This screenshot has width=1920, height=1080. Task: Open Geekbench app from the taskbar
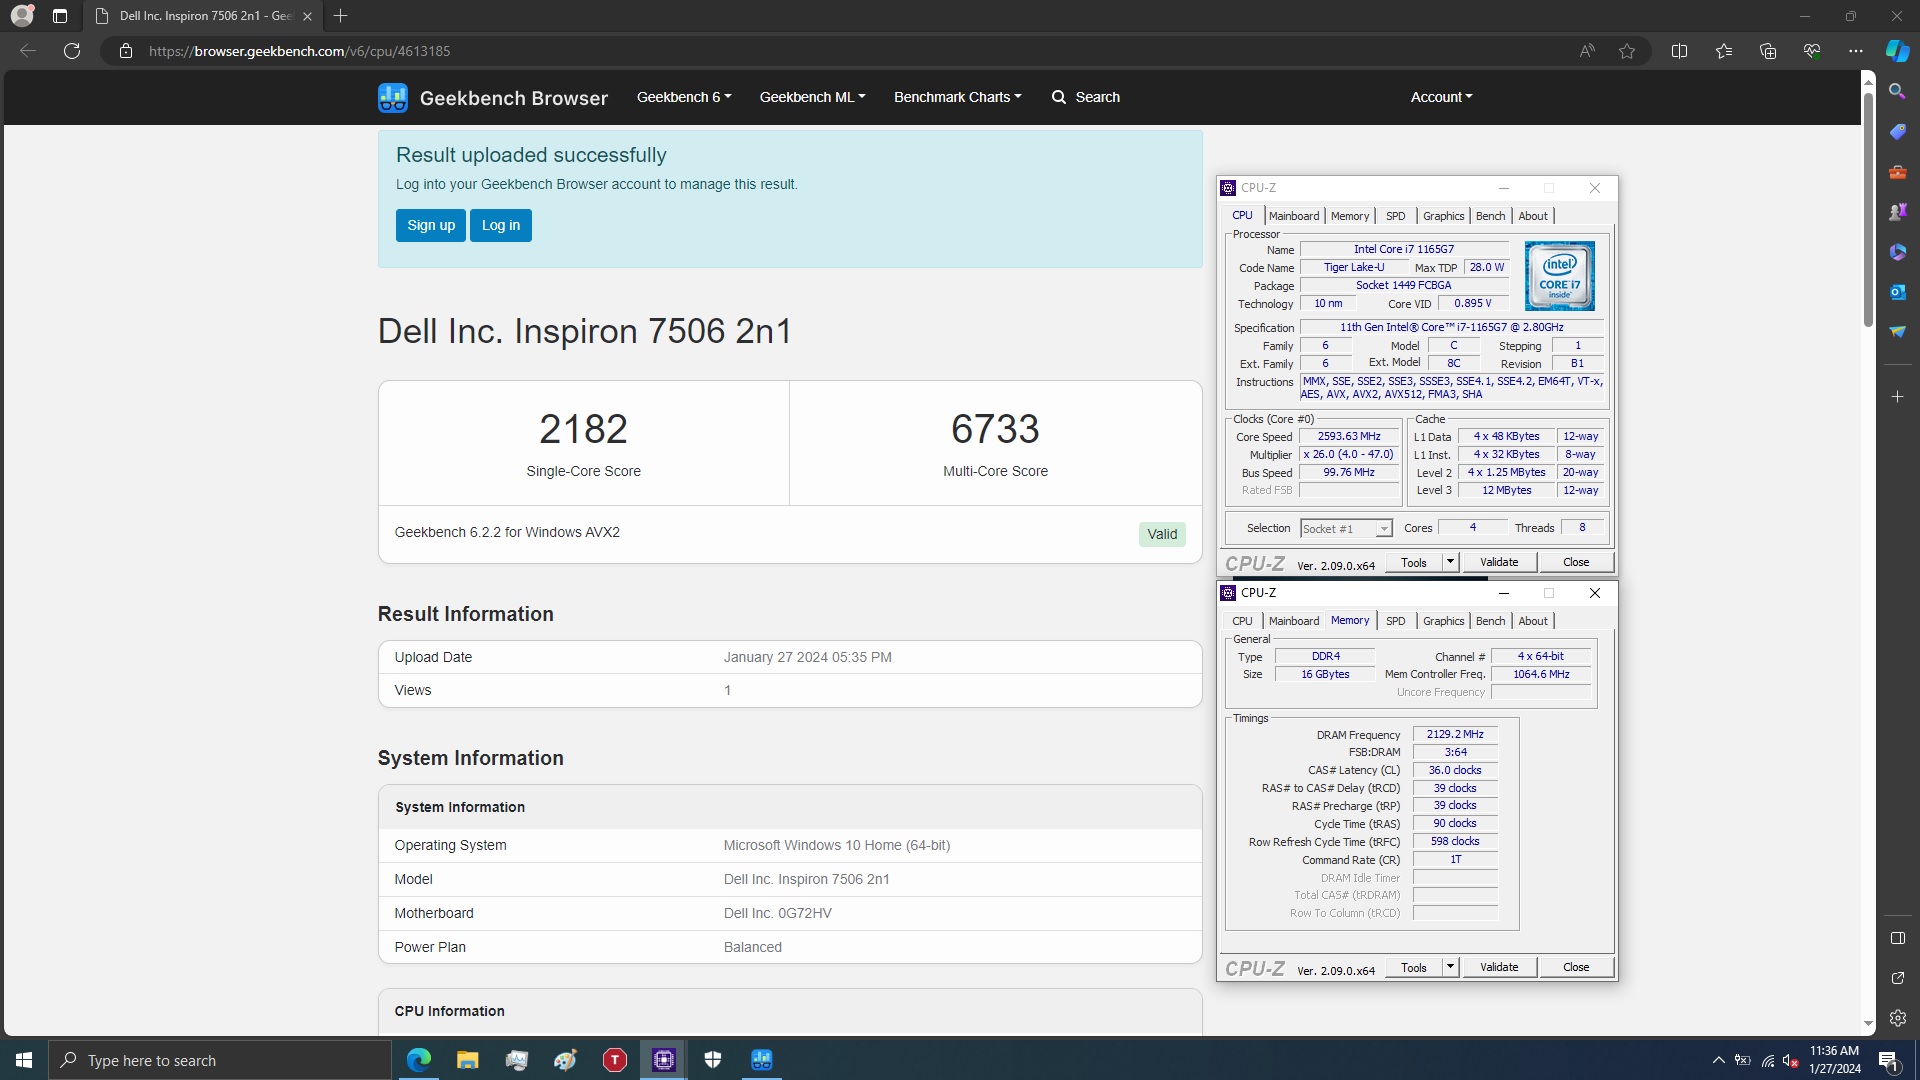(762, 1060)
